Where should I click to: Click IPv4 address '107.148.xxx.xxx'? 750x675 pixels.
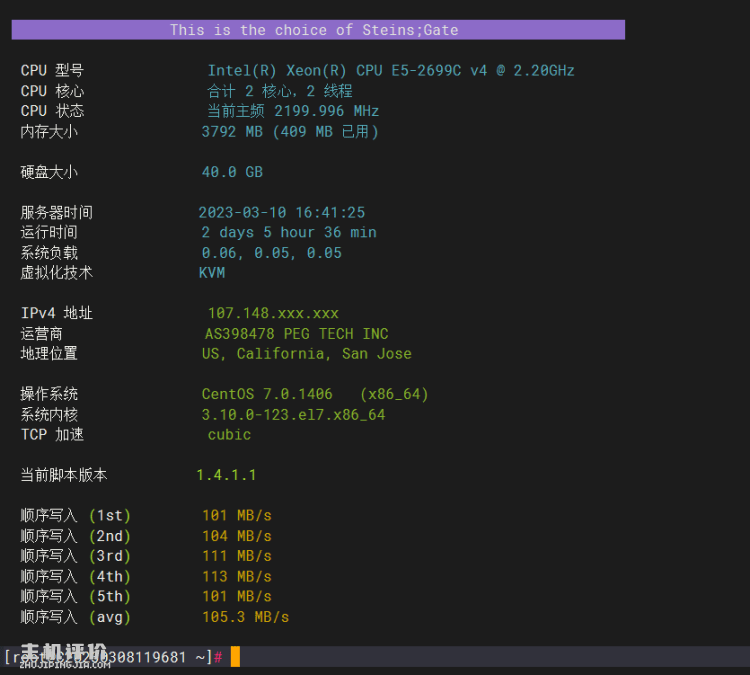pos(273,313)
